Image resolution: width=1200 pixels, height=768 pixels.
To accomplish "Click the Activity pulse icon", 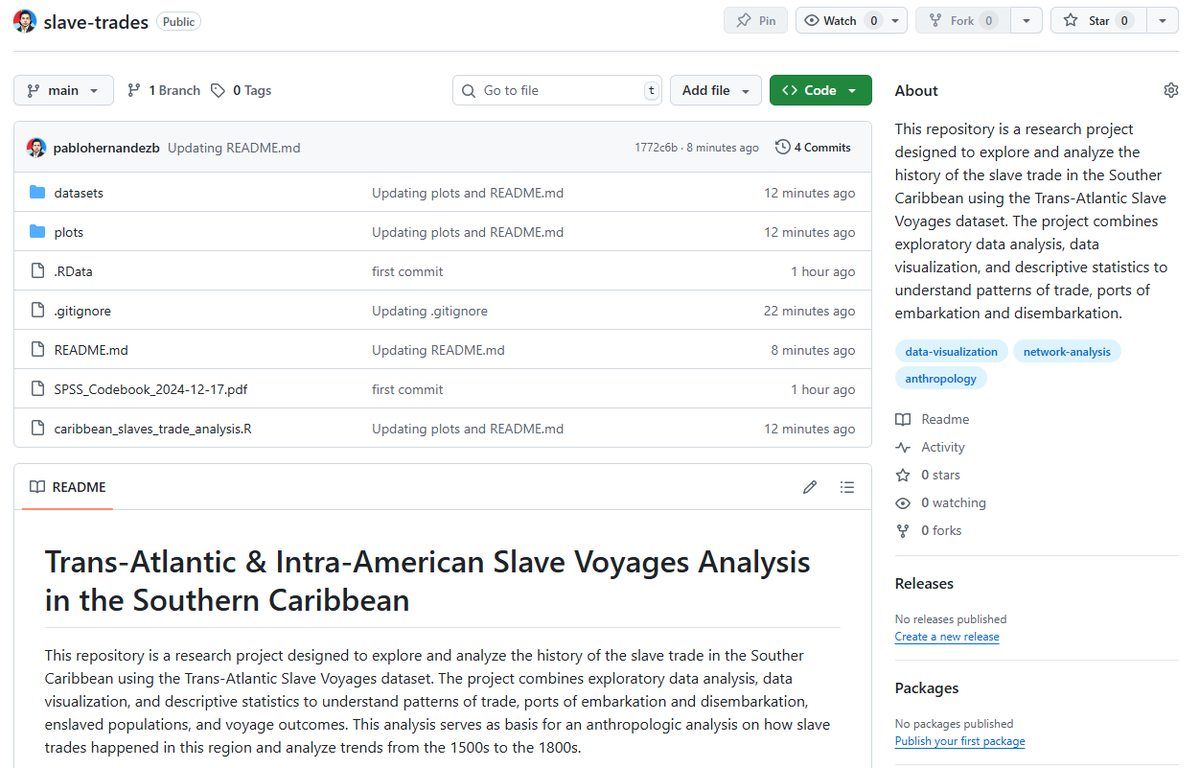I will [x=903, y=447].
